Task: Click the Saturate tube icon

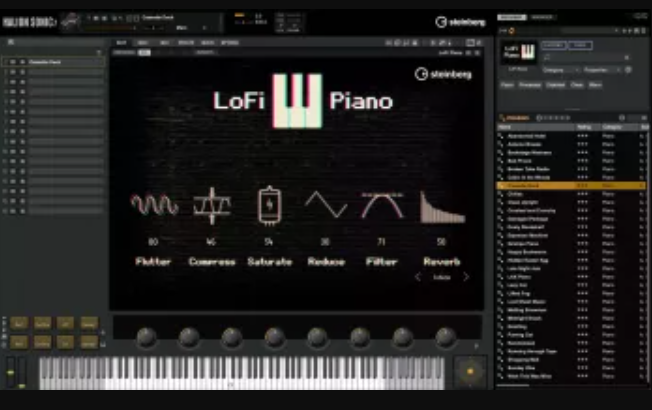Action: click(269, 205)
